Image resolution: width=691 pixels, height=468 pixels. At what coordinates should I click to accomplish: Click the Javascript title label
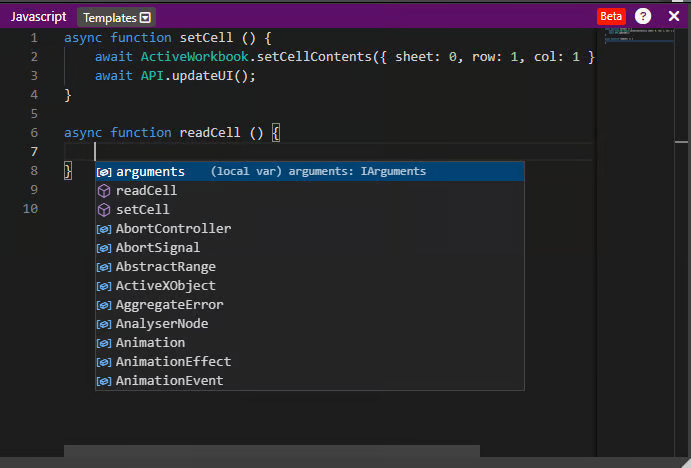pos(39,17)
